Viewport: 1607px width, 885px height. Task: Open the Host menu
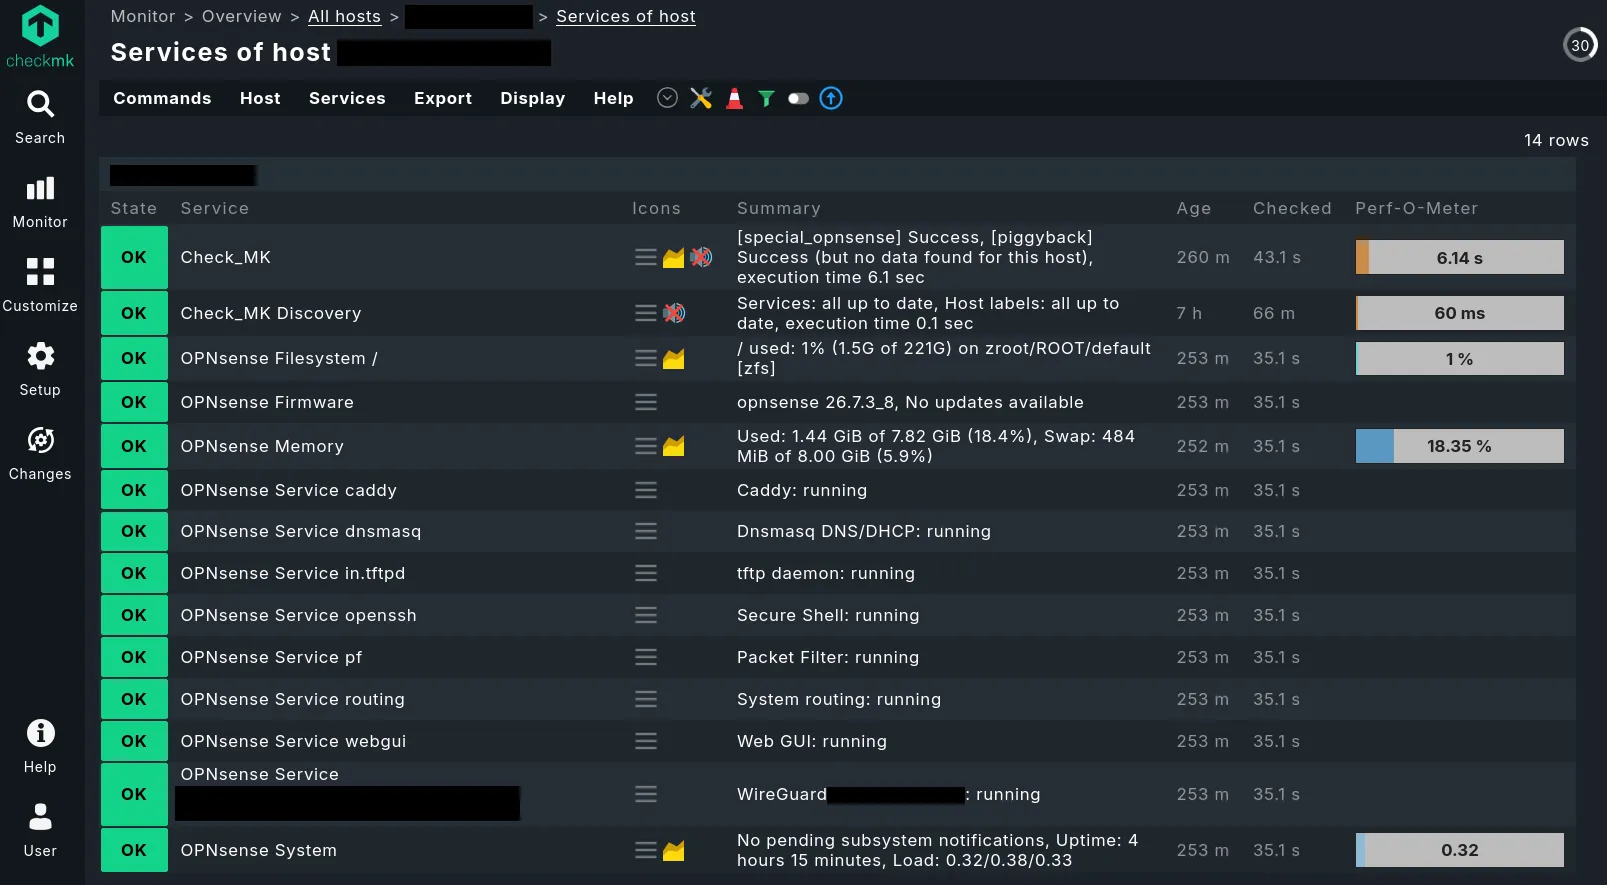pos(260,98)
